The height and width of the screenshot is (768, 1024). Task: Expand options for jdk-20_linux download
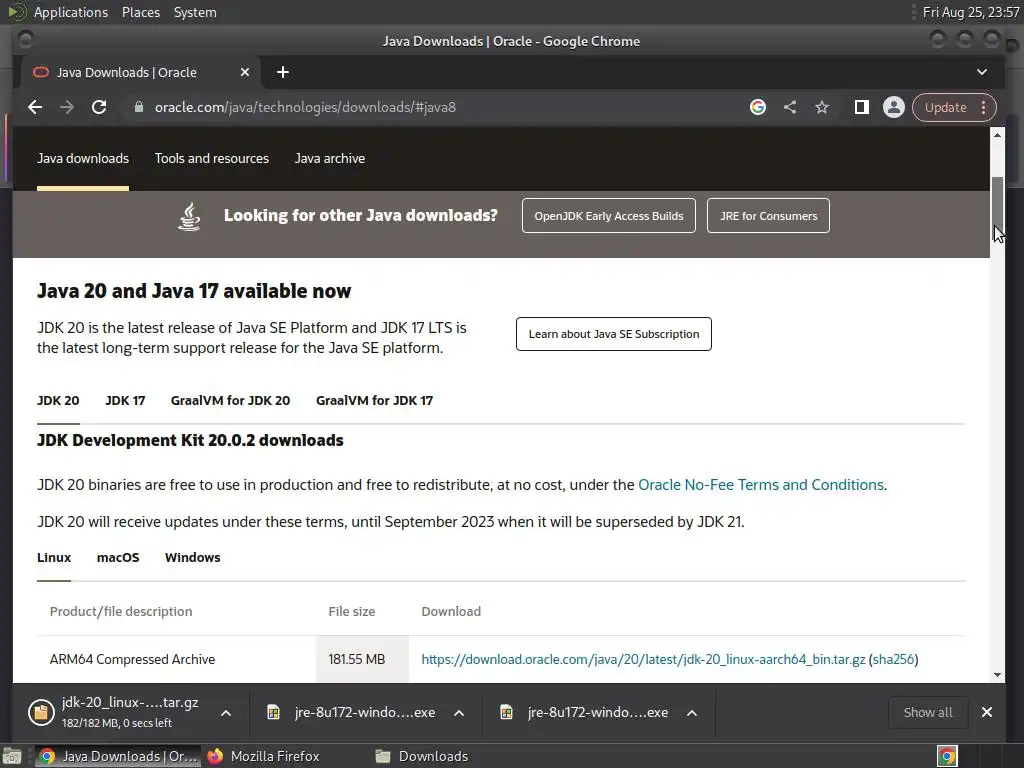[226, 713]
